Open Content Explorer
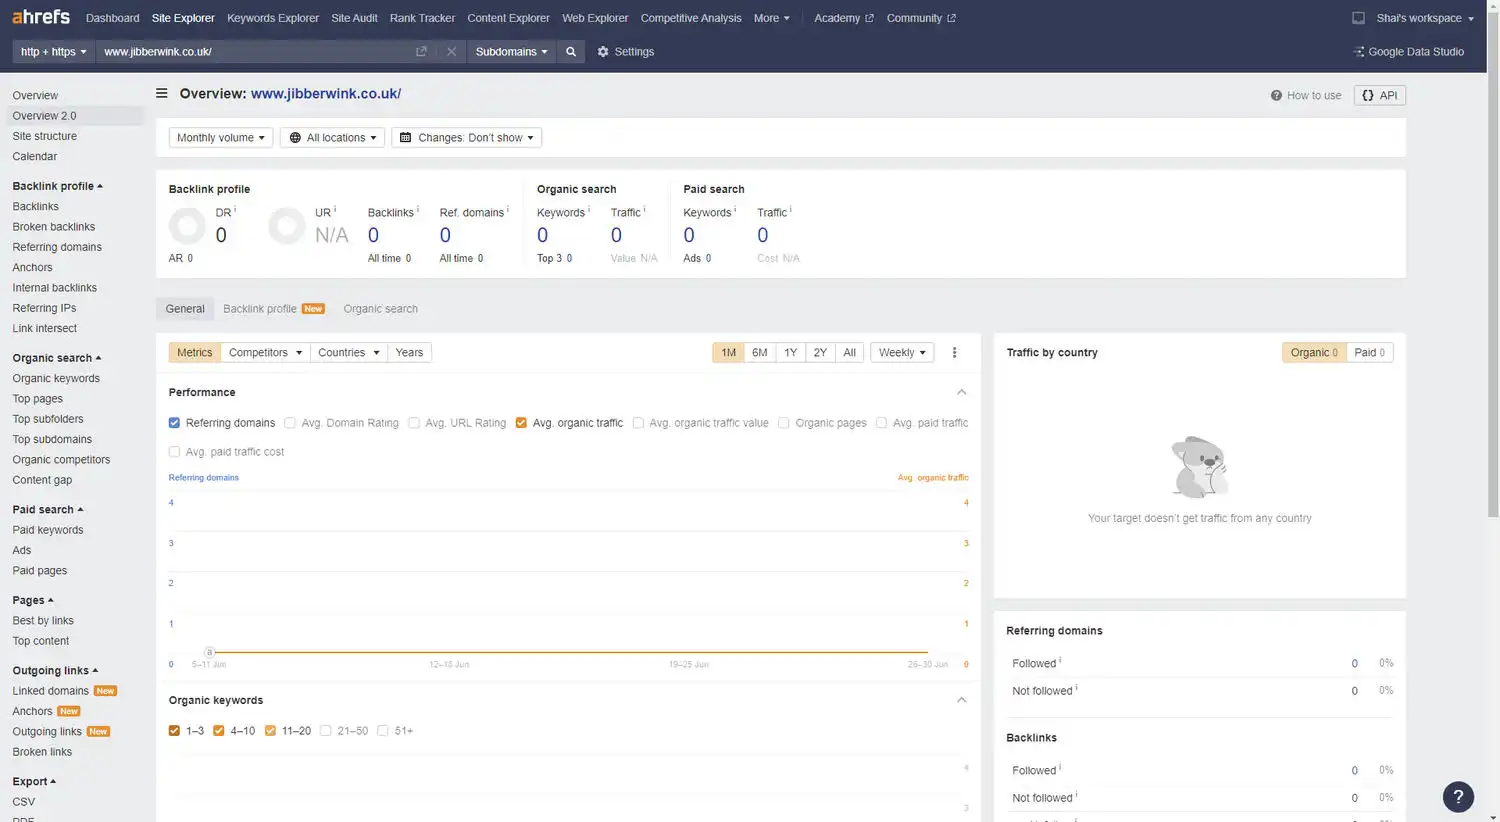1500x822 pixels. [508, 18]
